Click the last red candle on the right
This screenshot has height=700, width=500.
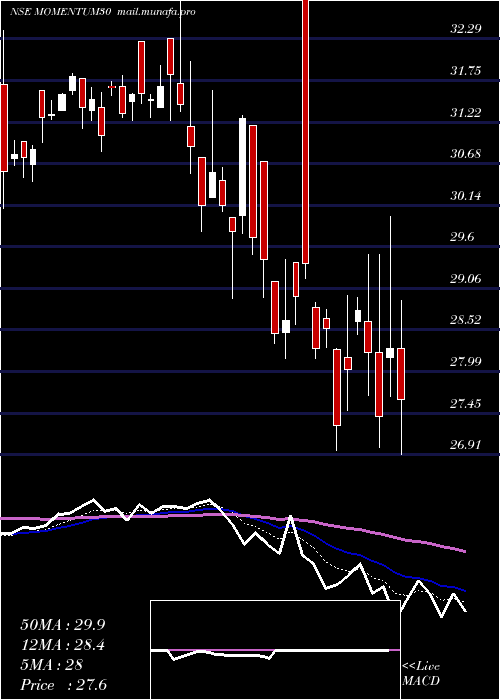pos(401,374)
